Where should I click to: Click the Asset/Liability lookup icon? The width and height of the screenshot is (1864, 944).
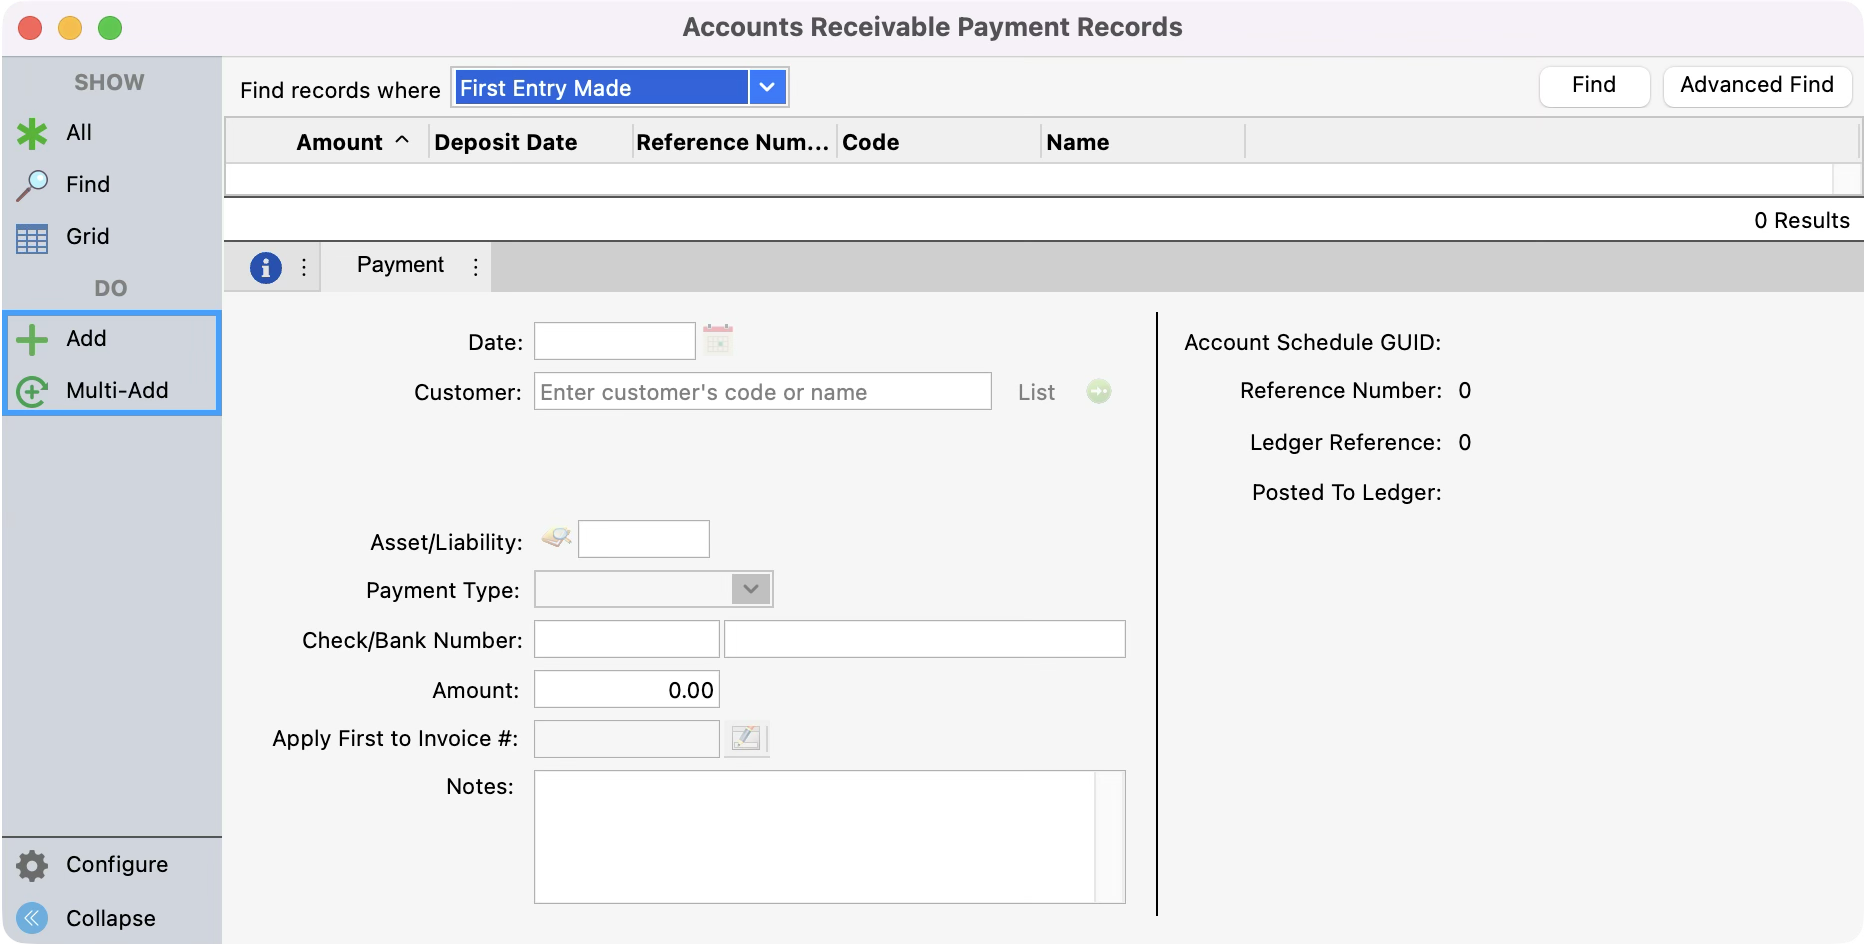click(x=556, y=538)
